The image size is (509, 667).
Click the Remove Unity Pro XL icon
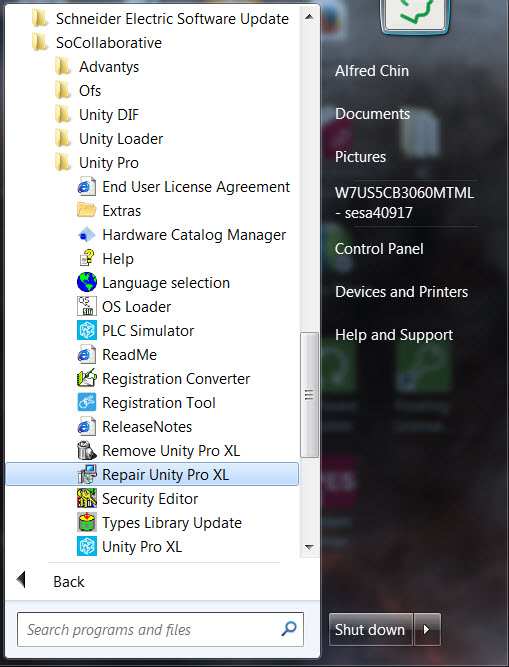click(x=87, y=450)
